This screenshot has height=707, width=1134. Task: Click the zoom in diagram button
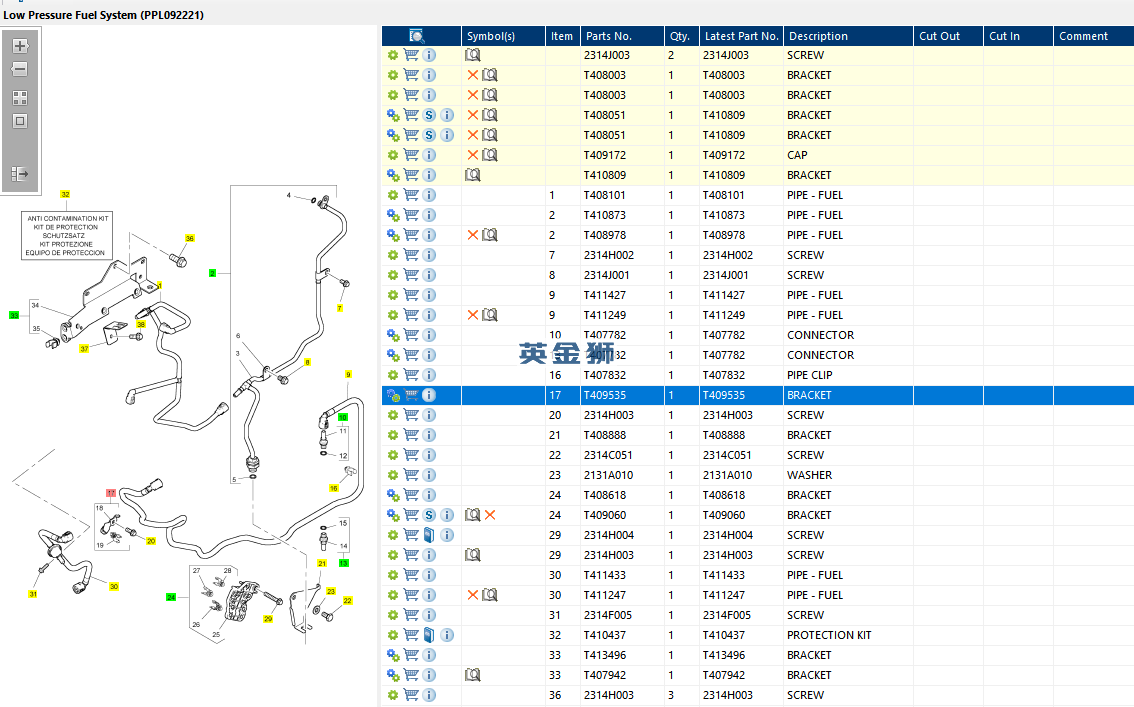click(19, 46)
